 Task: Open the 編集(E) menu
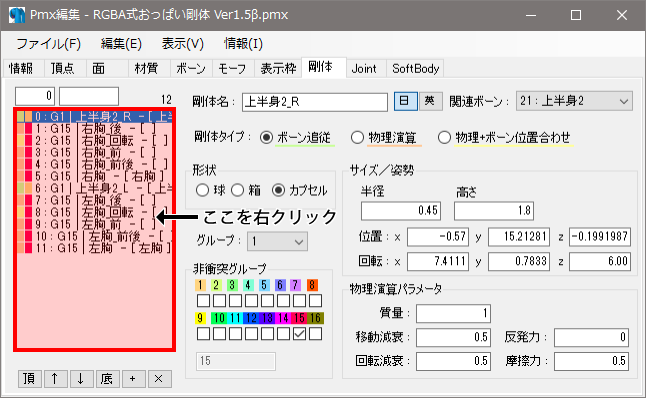121,44
